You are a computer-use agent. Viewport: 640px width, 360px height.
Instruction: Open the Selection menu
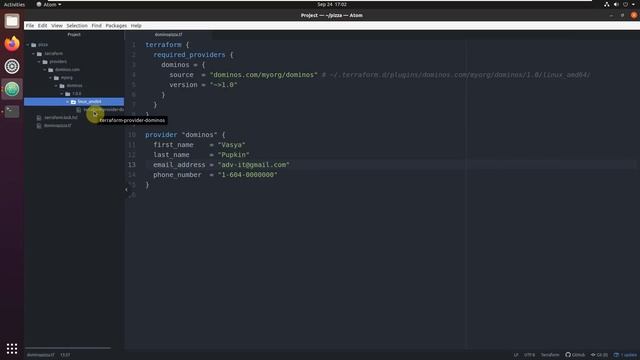click(77, 25)
